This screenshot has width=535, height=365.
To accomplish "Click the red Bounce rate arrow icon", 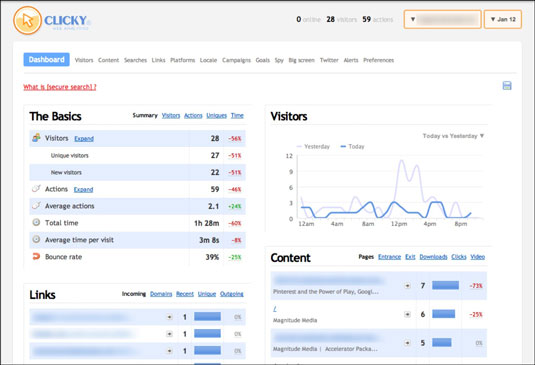I will [x=36, y=256].
